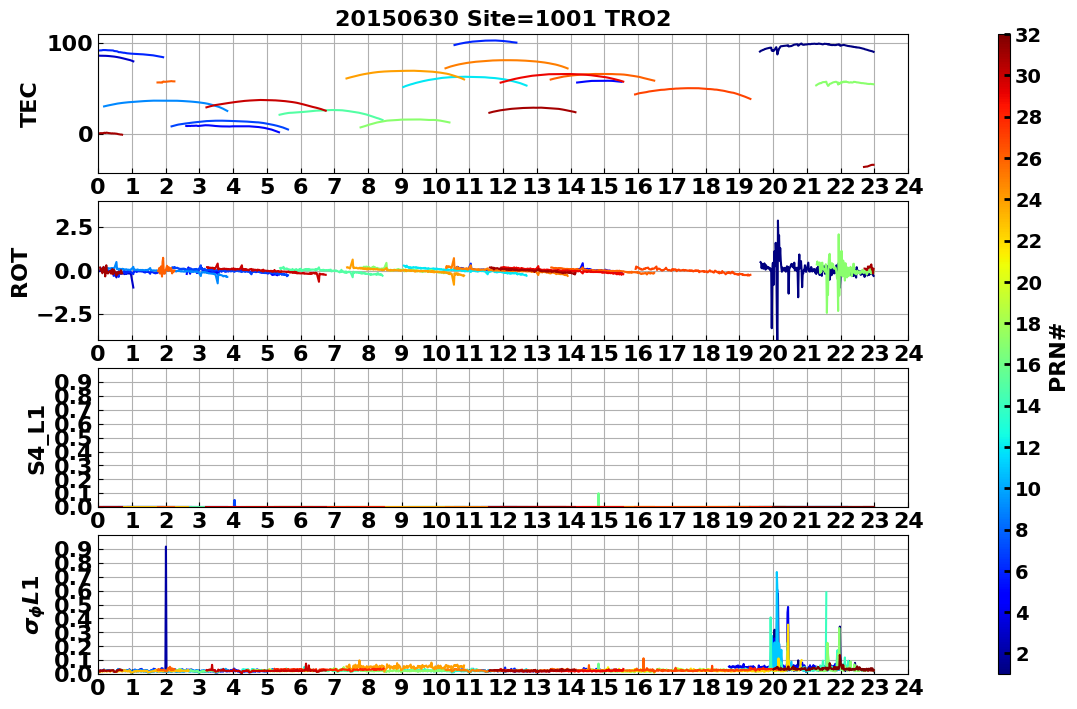This screenshot has height=709, width=1077.
Task: Click the plot title "20150630 Site=1001 TRO2"
Action: pyautogui.click(x=503, y=19)
